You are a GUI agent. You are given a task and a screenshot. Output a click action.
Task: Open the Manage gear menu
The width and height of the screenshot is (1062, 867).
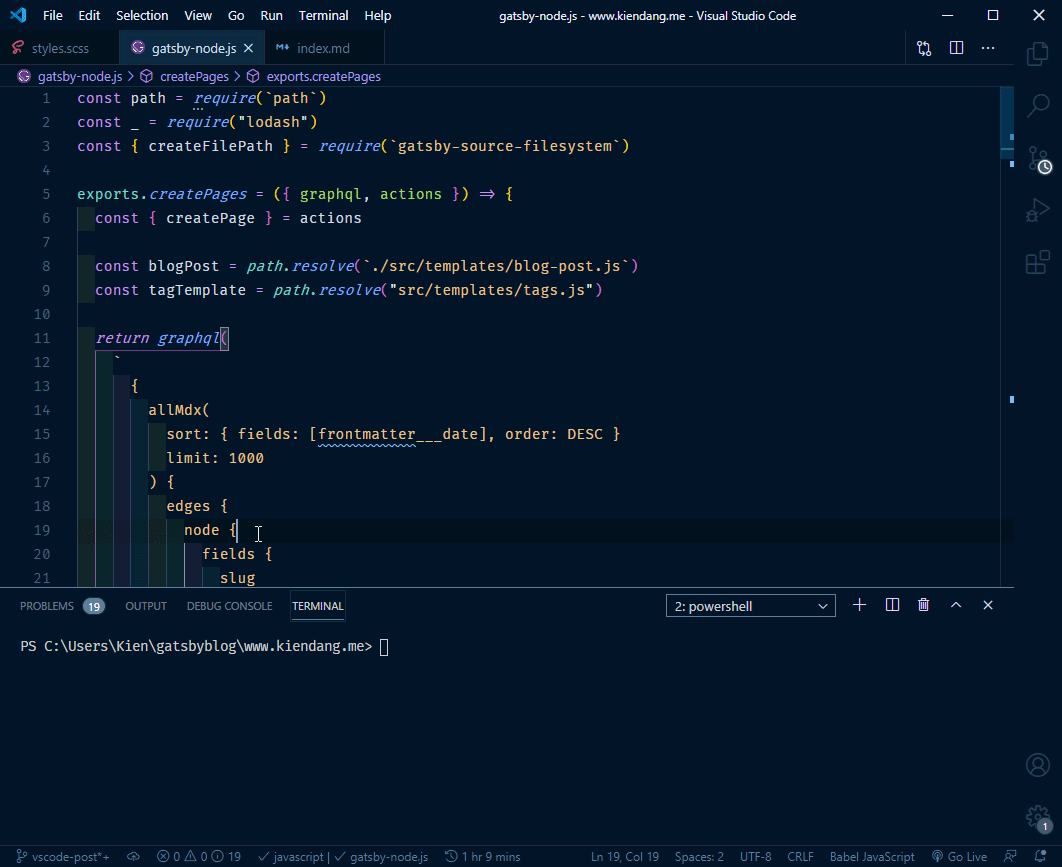(x=1038, y=818)
